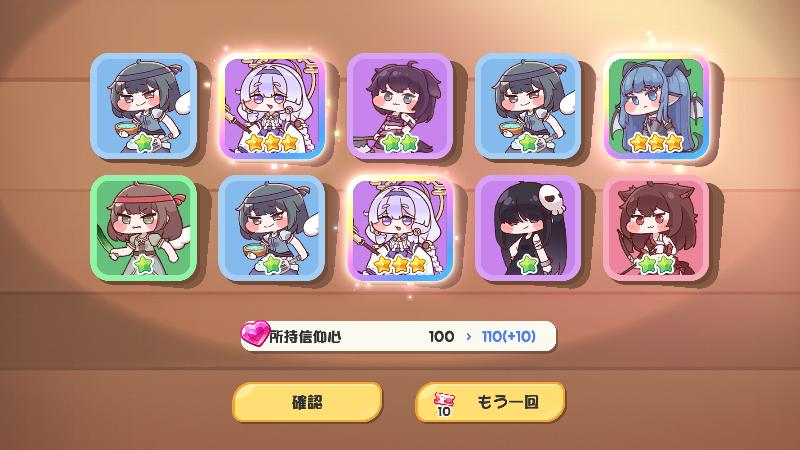
Task: Click the single green star on skull girl card
Action: tap(528, 264)
